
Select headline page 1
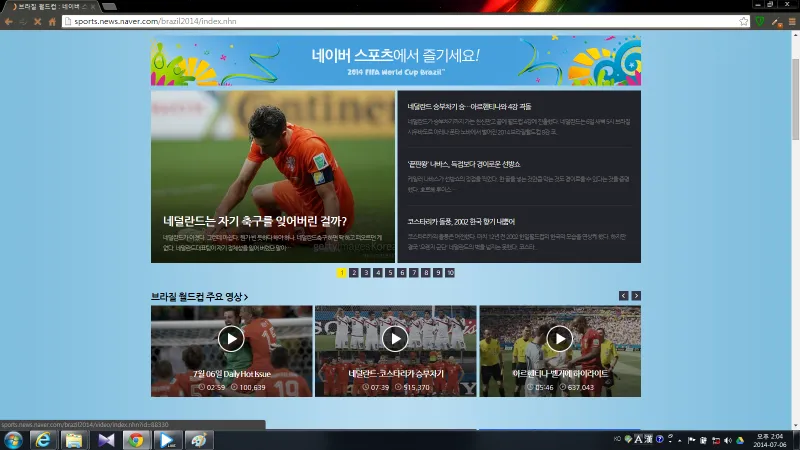342,273
